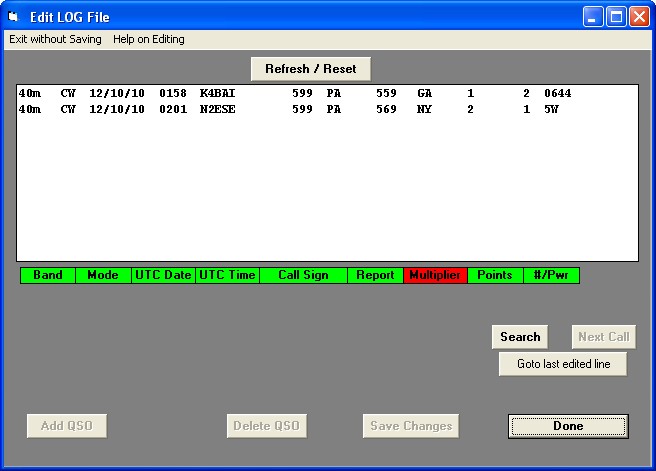This screenshot has width=656, height=471.
Task: Click the Refresh / Reset button
Action: [310, 69]
